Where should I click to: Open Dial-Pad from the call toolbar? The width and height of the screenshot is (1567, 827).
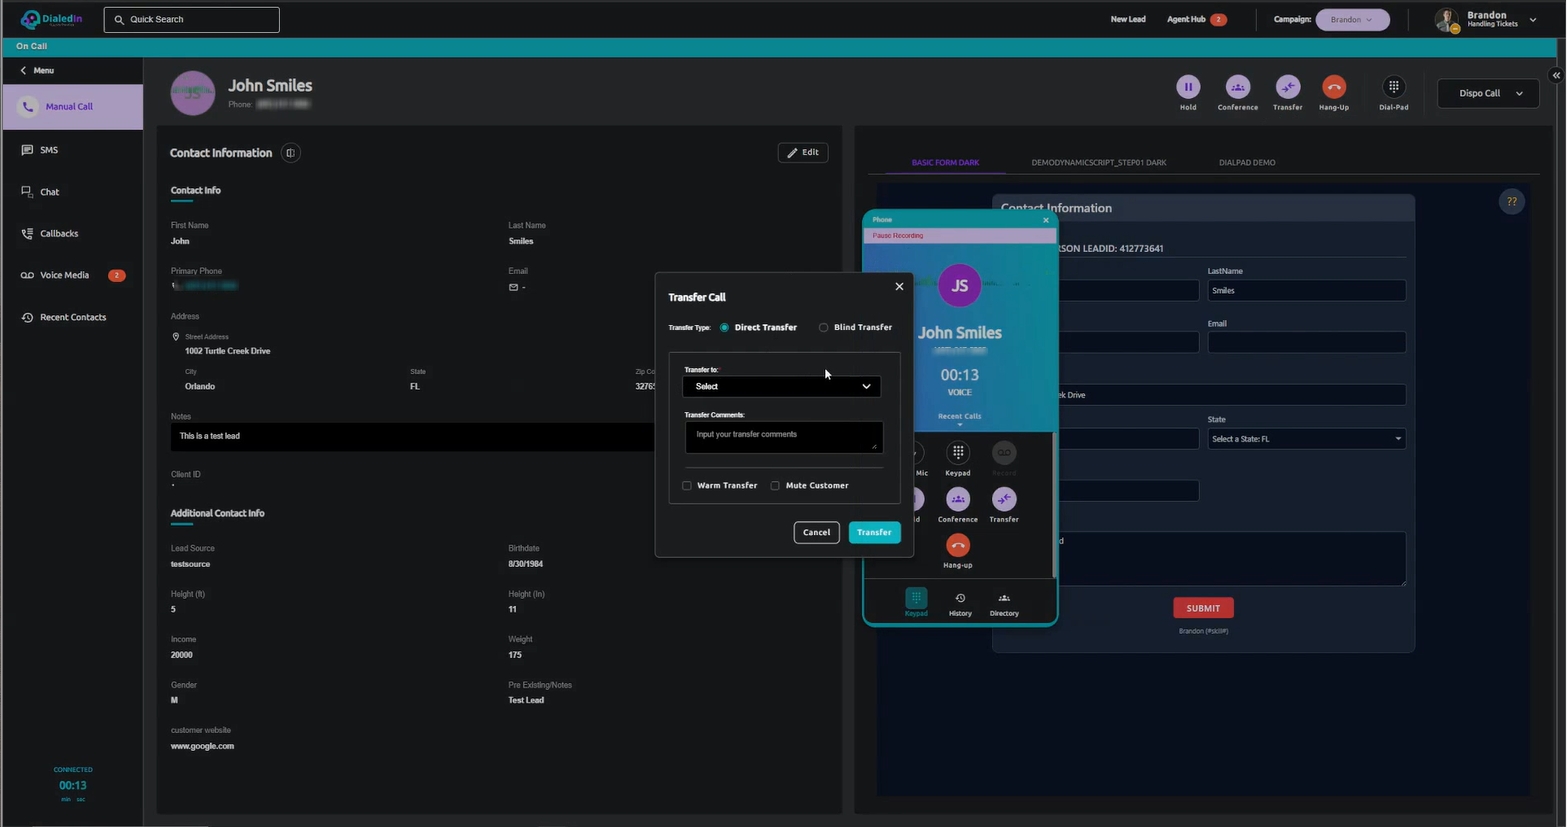pos(1393,88)
